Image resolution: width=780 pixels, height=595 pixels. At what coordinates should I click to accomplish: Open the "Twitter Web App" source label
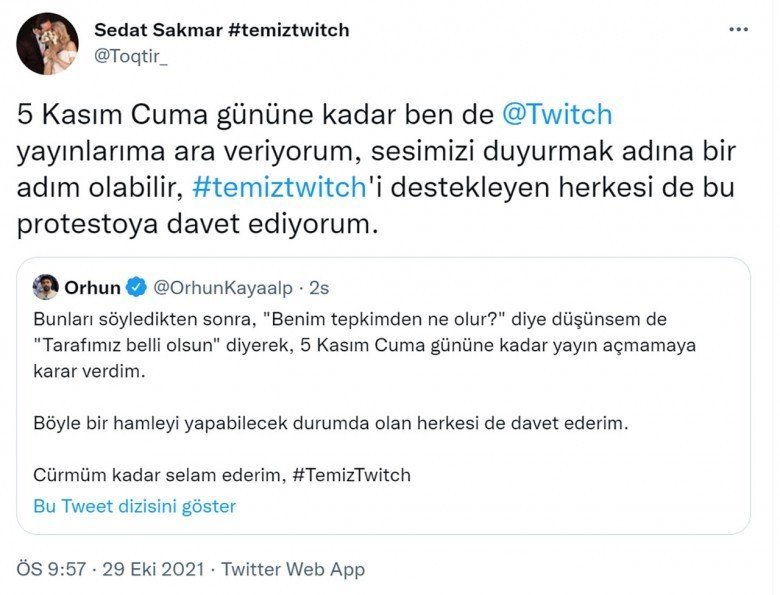click(x=293, y=570)
